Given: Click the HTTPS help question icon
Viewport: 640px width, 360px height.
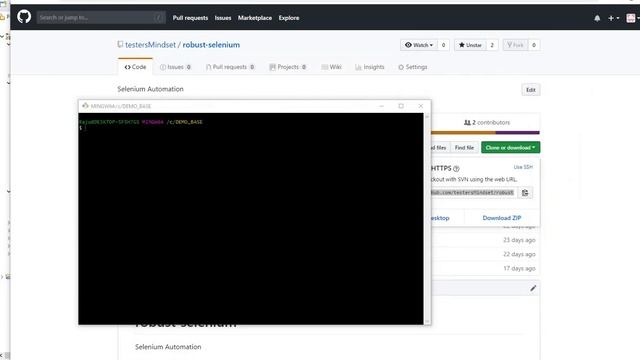Looking at the screenshot, I should 456,169.
